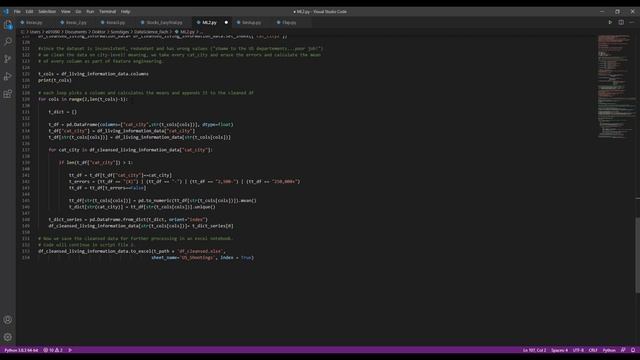Open the Source Control view
640x360 pixels.
click(8, 59)
